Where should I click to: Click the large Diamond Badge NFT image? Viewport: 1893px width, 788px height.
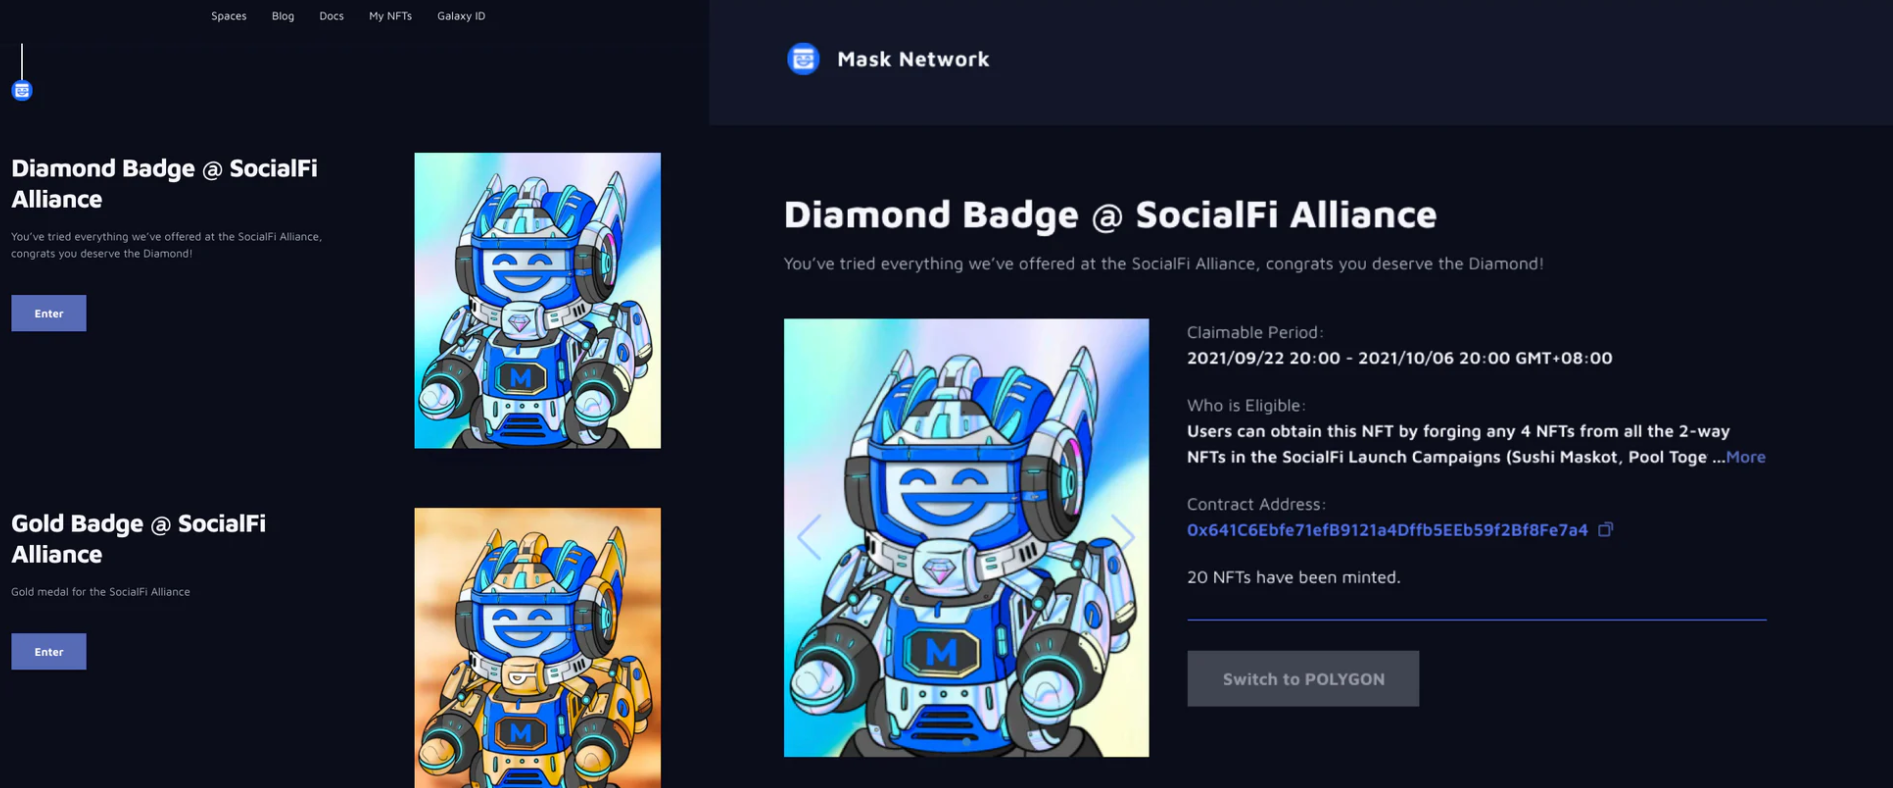(x=966, y=538)
